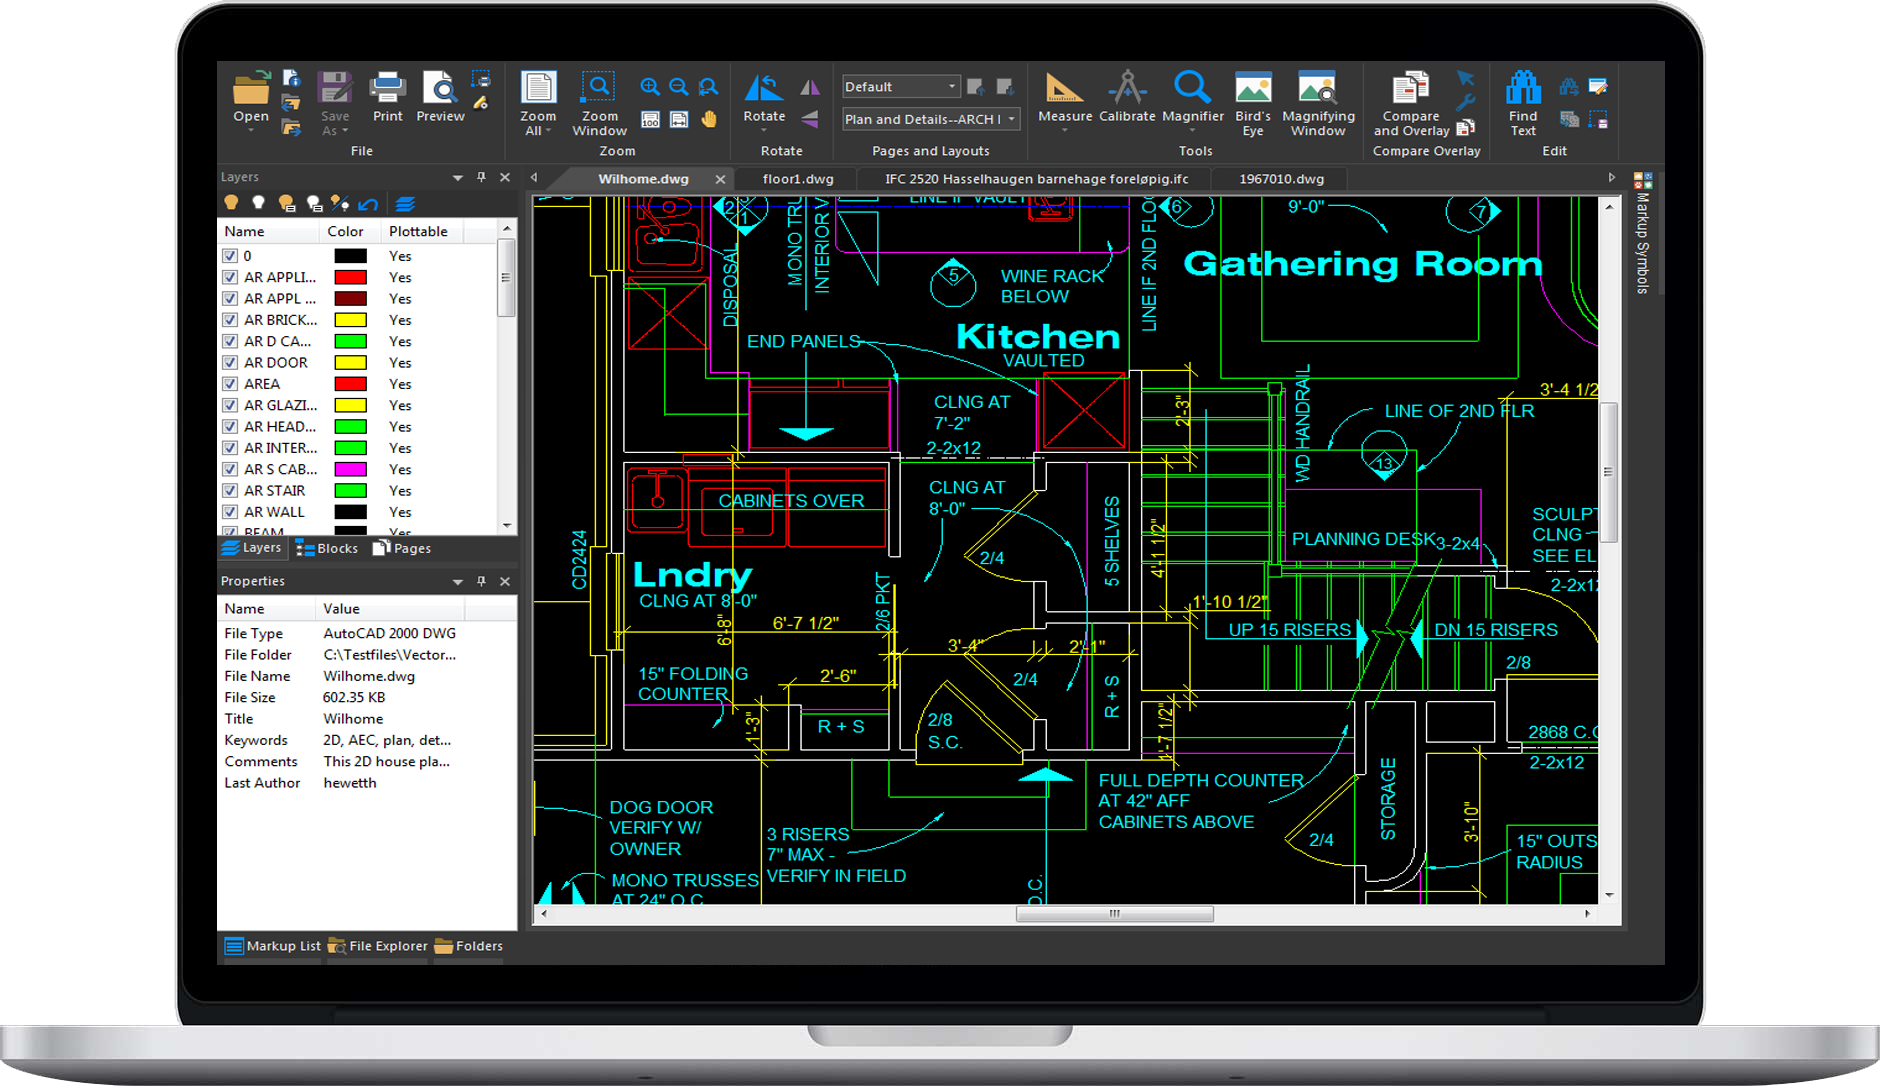This screenshot has width=1880, height=1086.
Task: Open the Default dropdown in Pages and Layouts
Action: (901, 87)
